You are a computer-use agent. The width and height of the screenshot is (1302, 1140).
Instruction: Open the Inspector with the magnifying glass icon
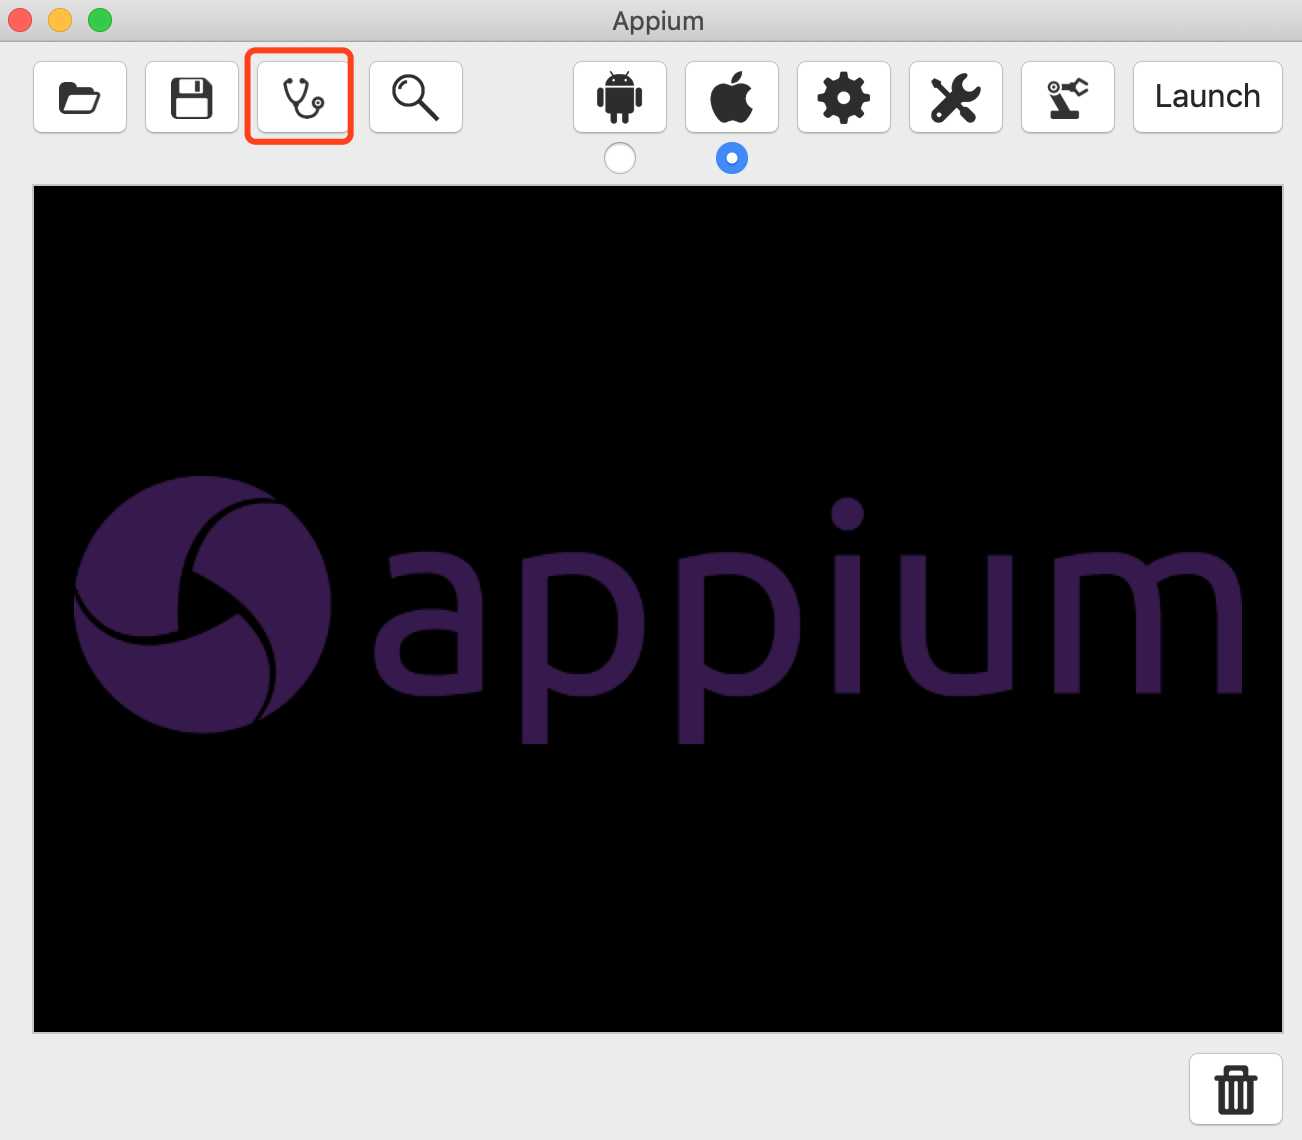[x=416, y=97]
